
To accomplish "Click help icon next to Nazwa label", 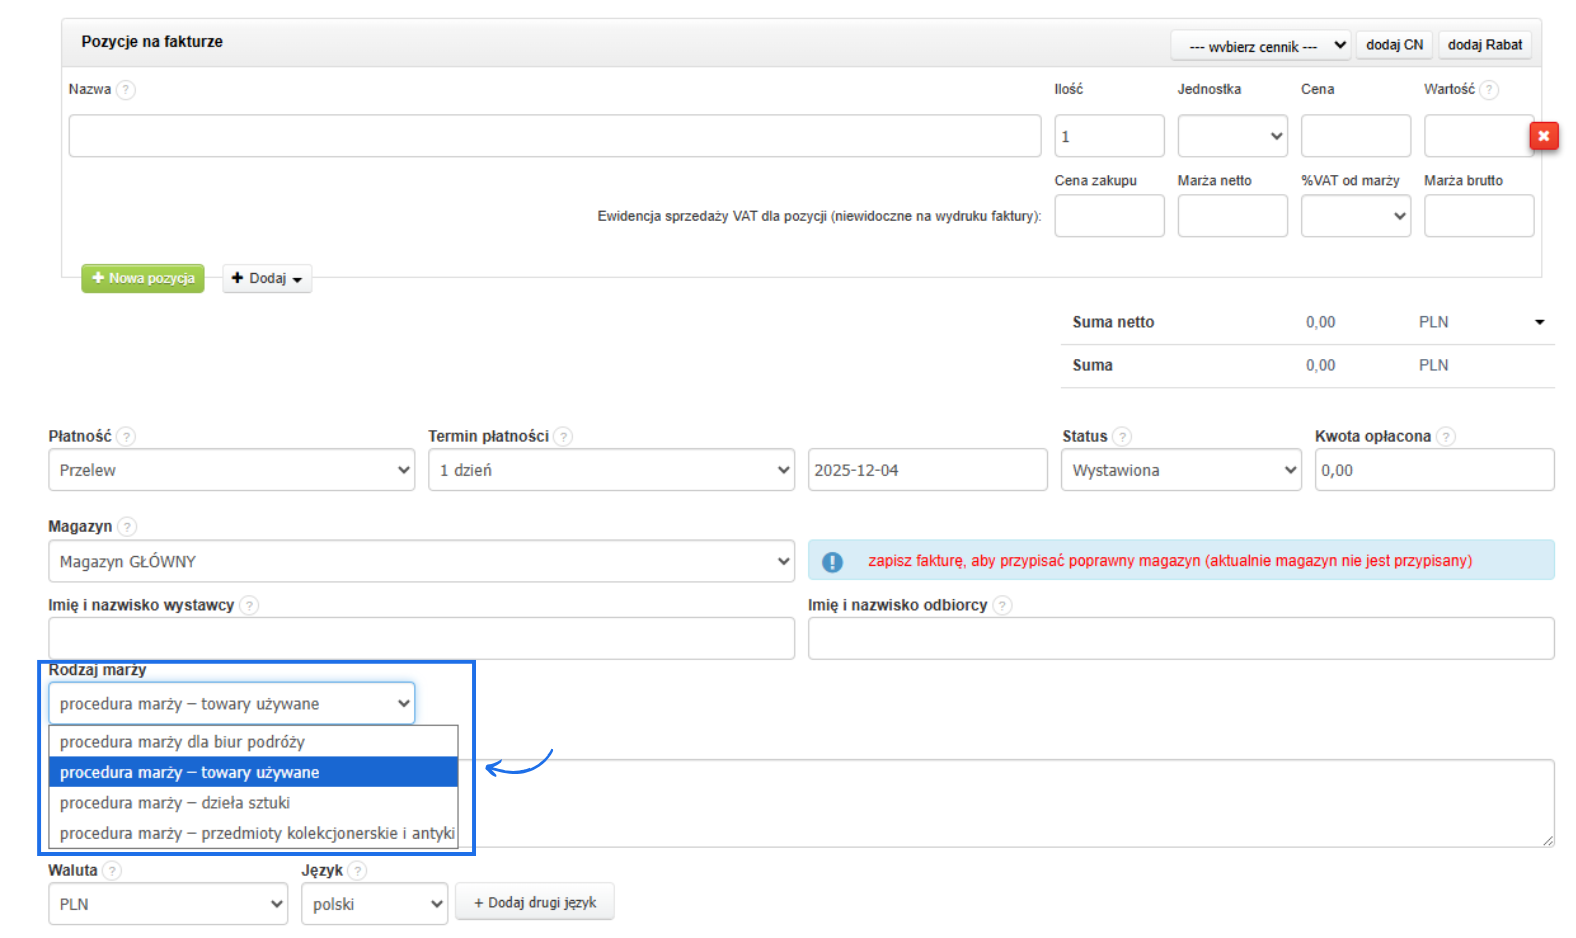I will (x=125, y=90).
